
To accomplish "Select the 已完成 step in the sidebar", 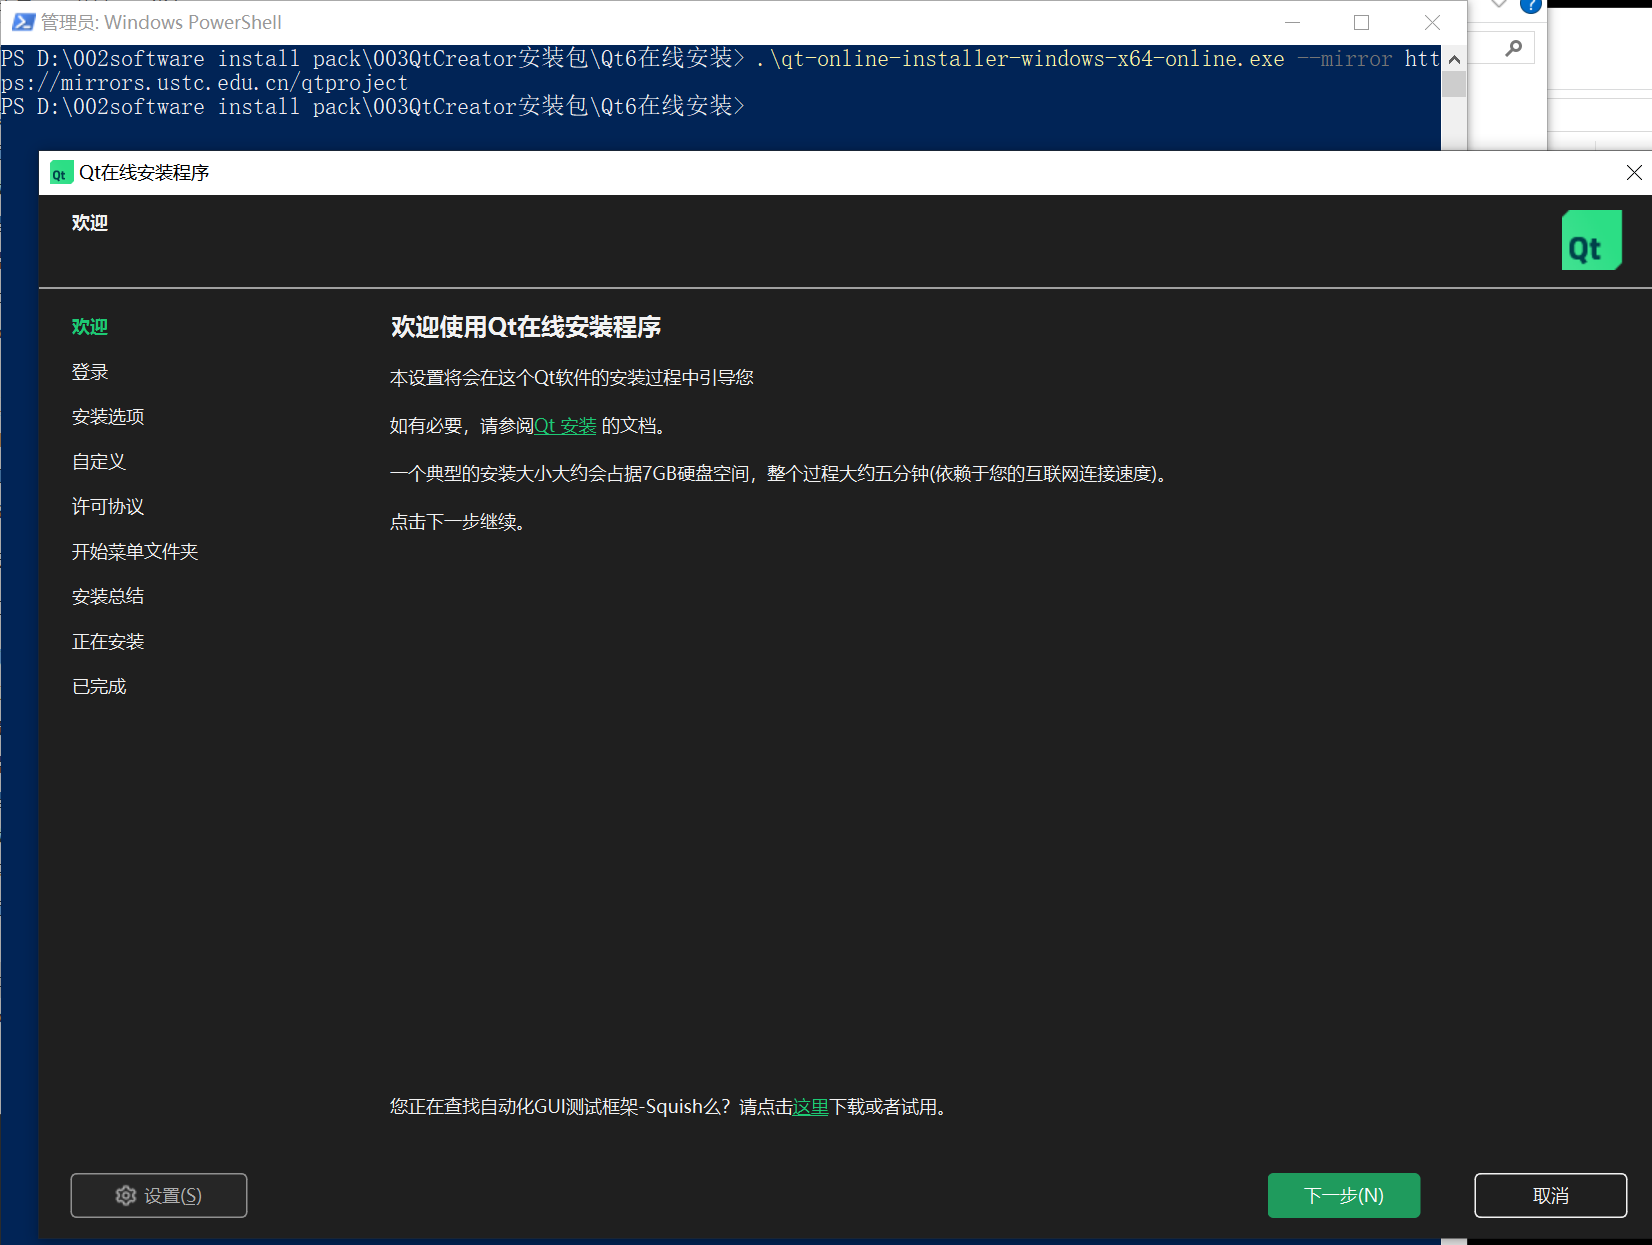I will tap(99, 687).
